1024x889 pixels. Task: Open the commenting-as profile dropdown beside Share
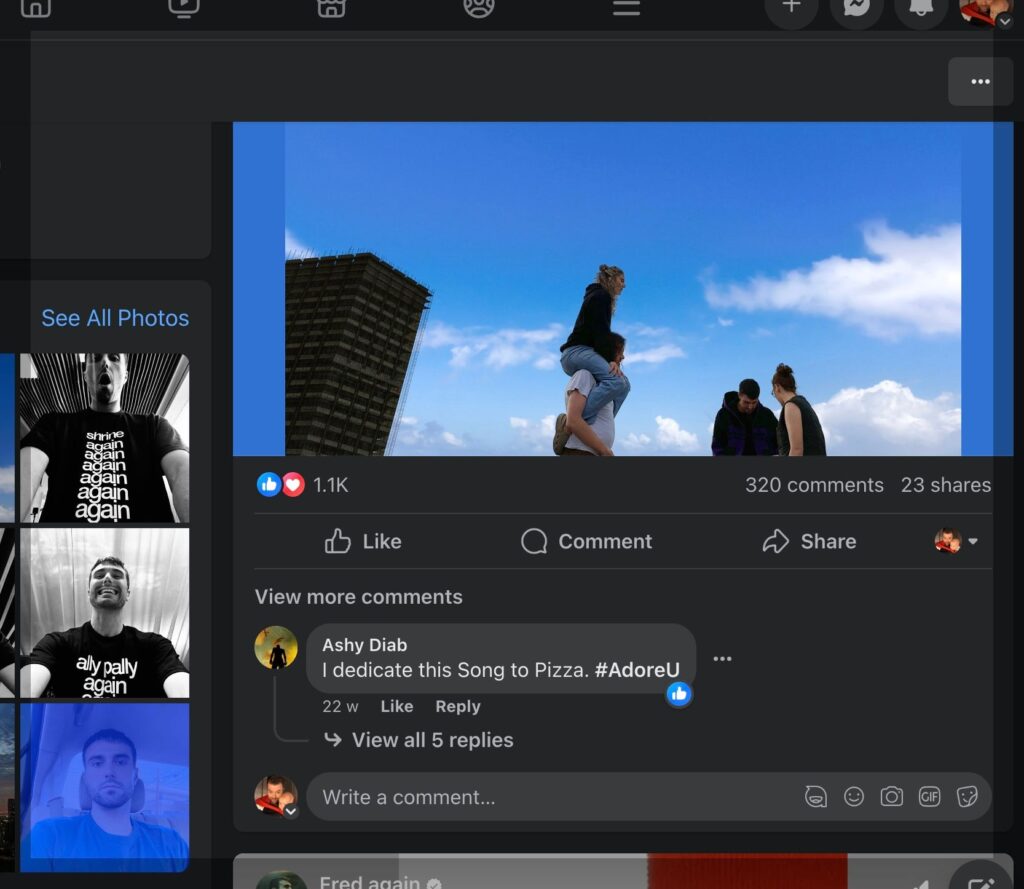tap(956, 541)
